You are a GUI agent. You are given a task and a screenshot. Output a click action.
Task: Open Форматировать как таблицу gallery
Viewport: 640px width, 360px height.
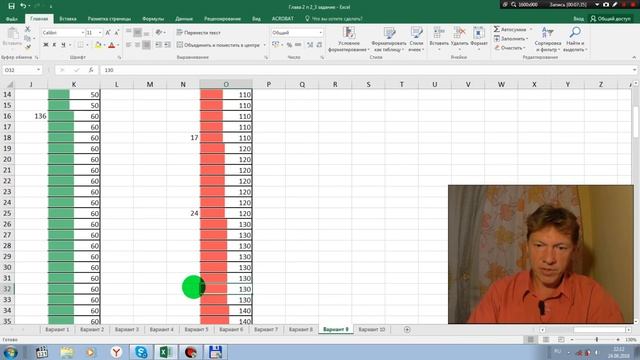pos(389,40)
